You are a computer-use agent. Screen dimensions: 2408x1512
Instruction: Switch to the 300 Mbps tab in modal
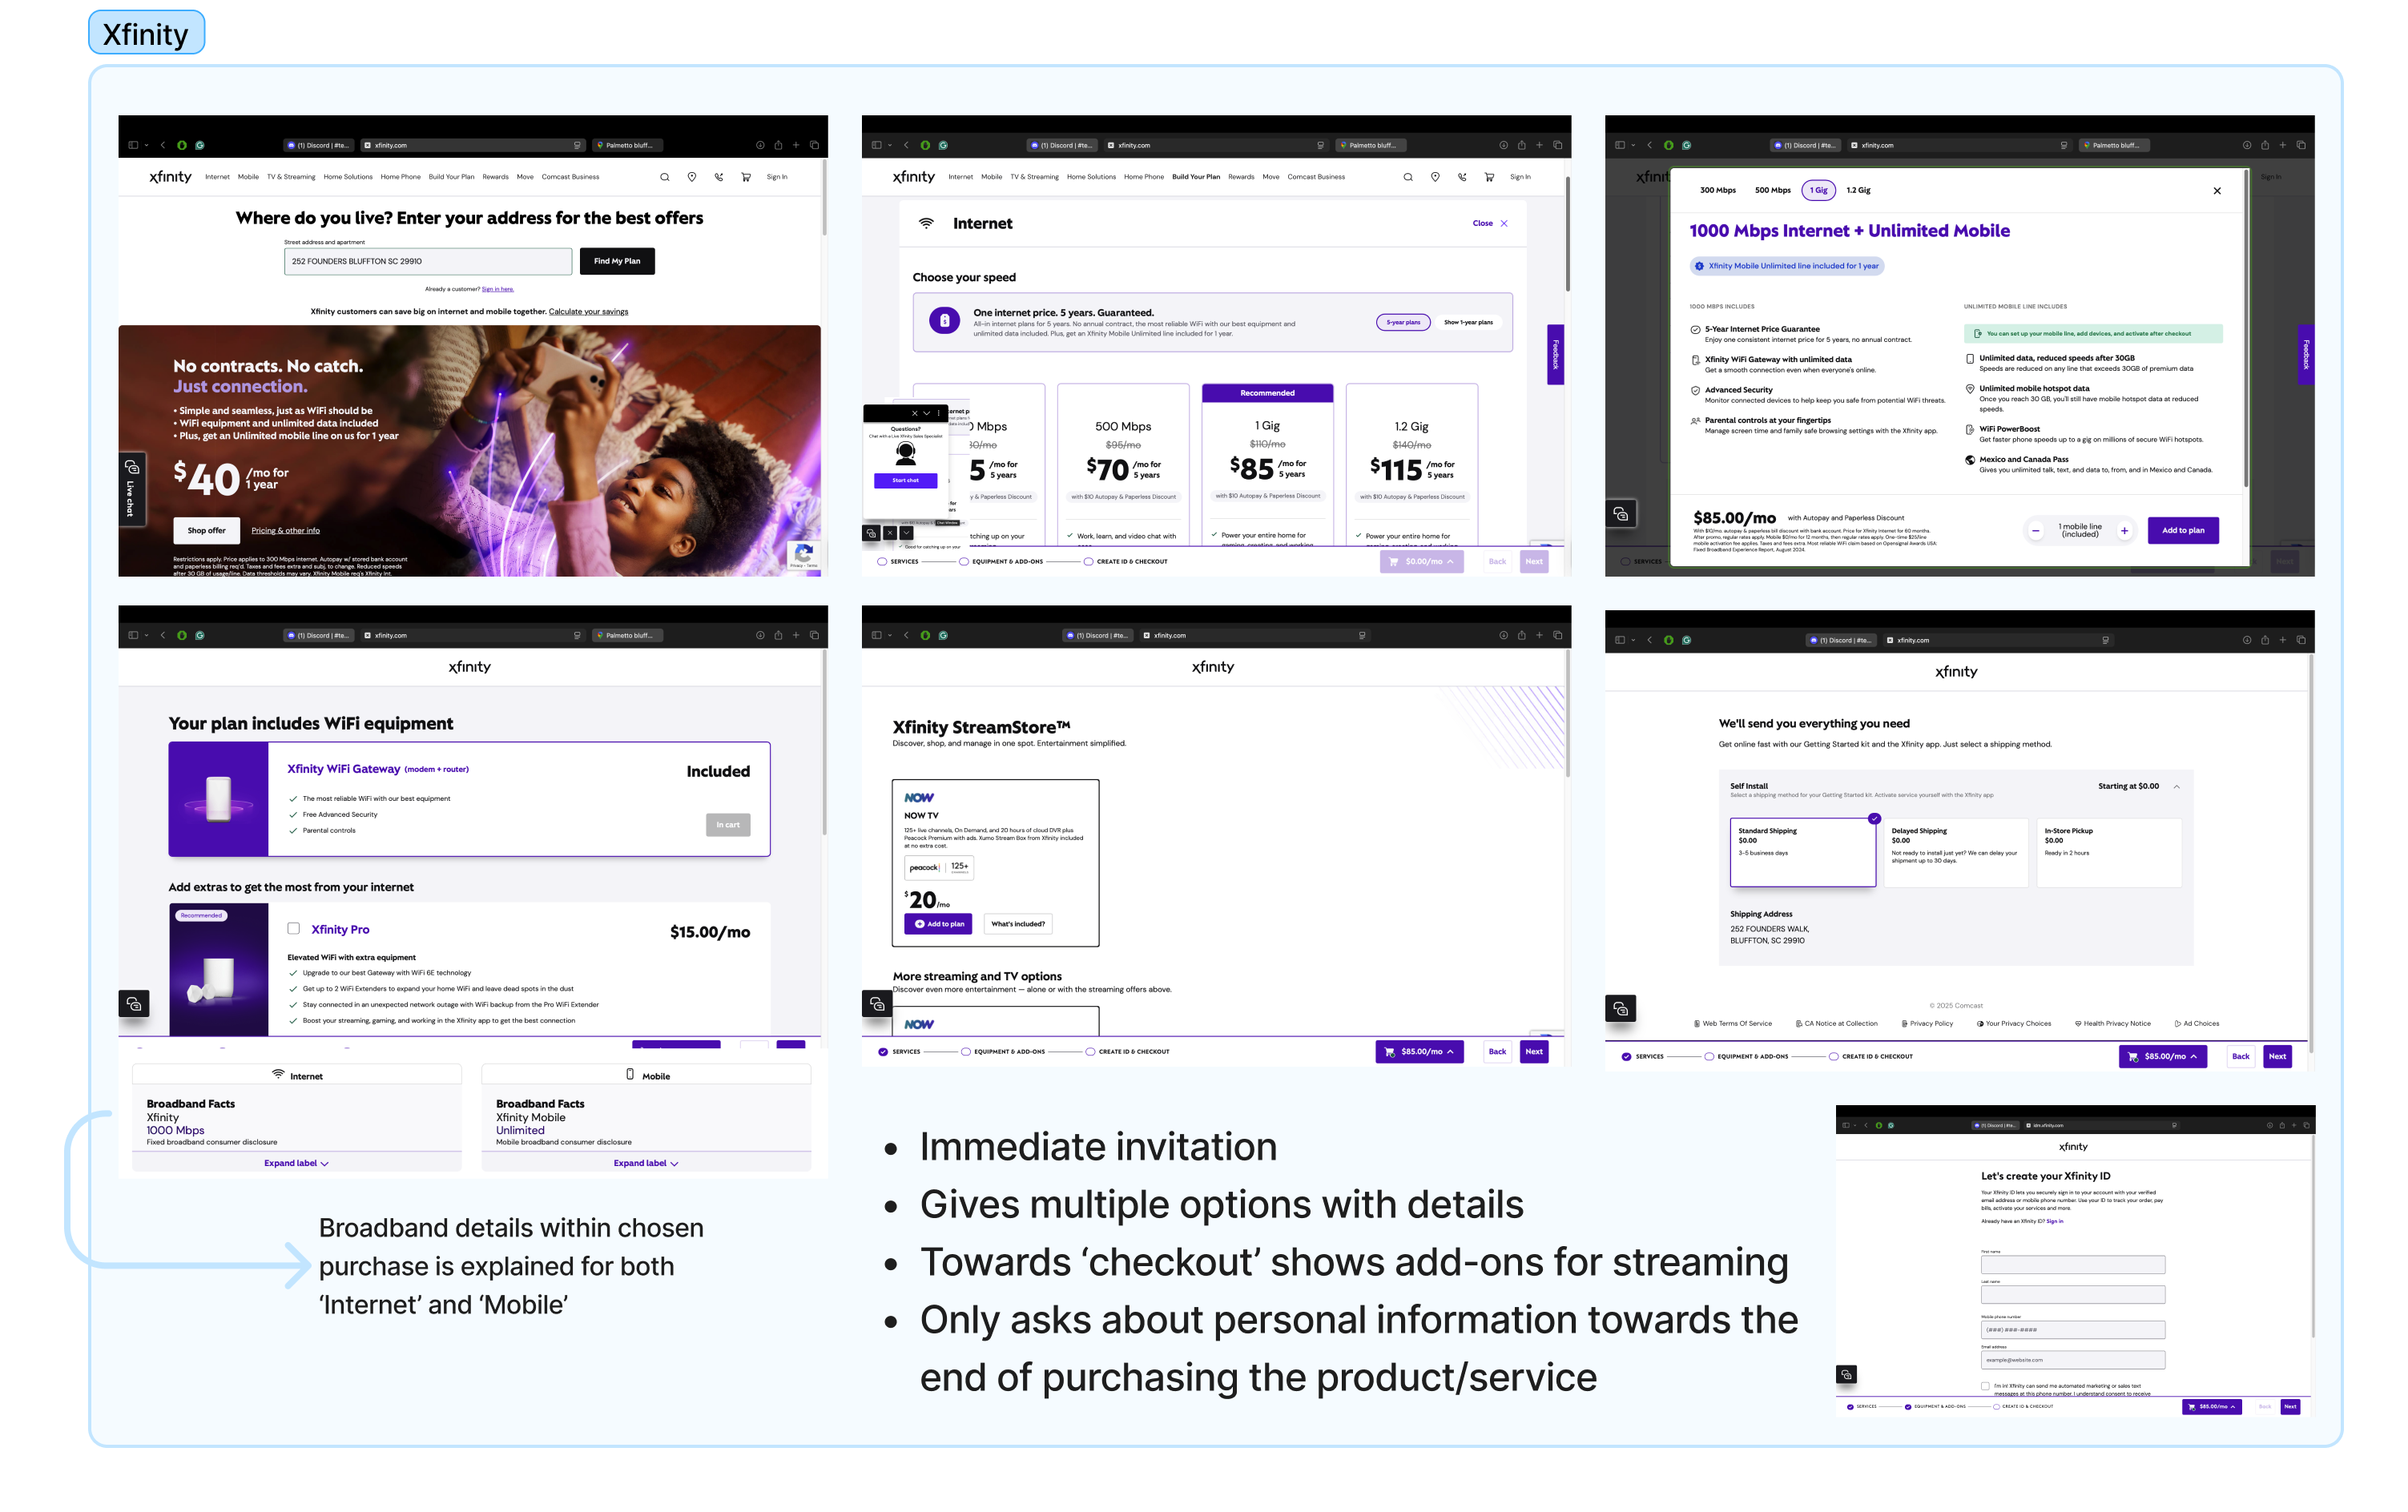(1718, 190)
